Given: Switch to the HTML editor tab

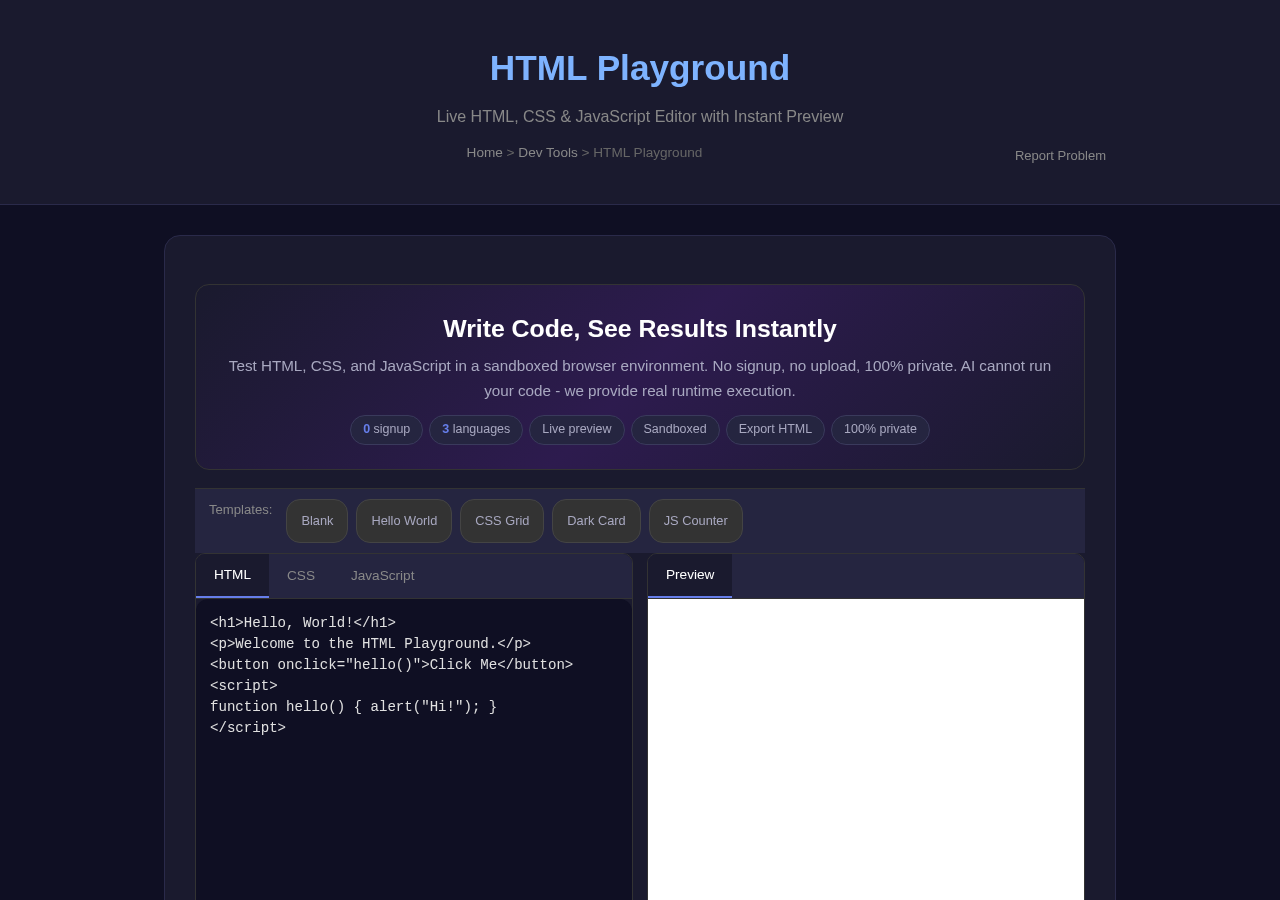Looking at the screenshot, I should click(232, 575).
